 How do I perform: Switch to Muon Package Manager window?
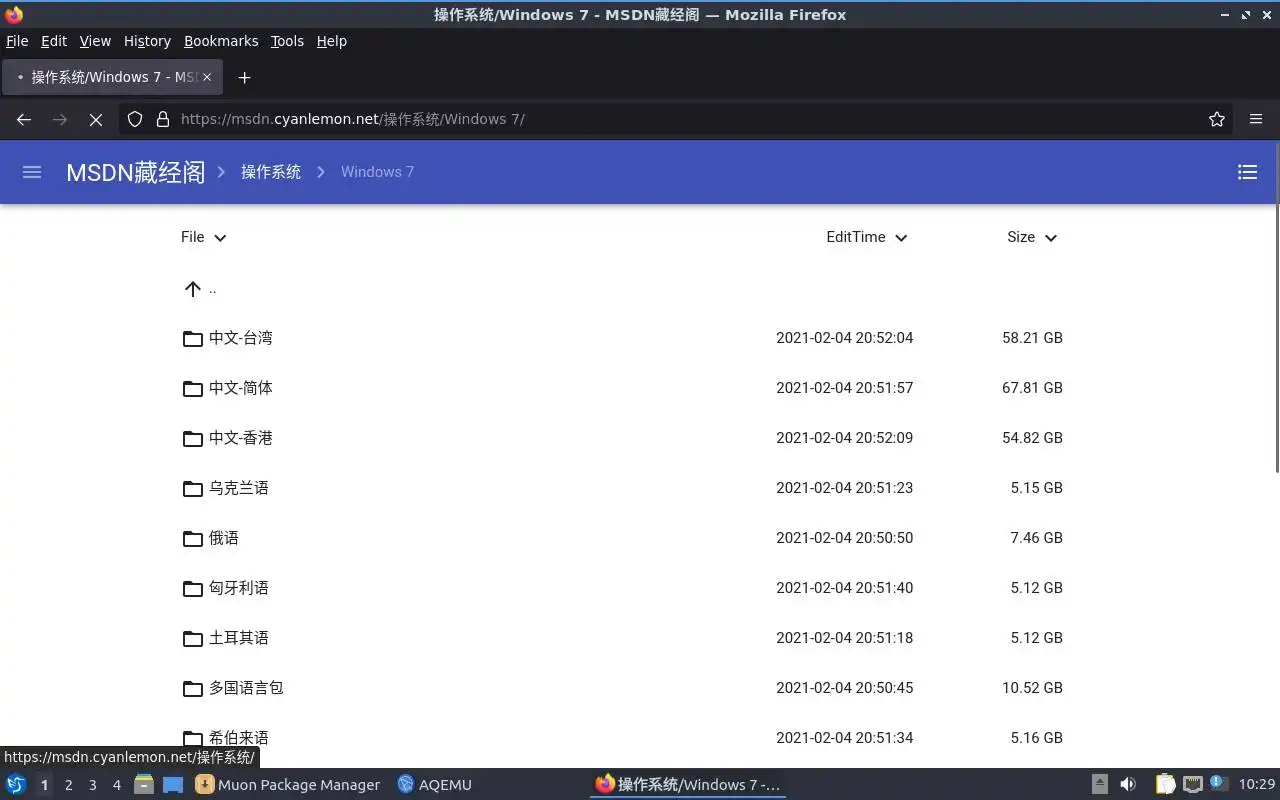tap(288, 785)
